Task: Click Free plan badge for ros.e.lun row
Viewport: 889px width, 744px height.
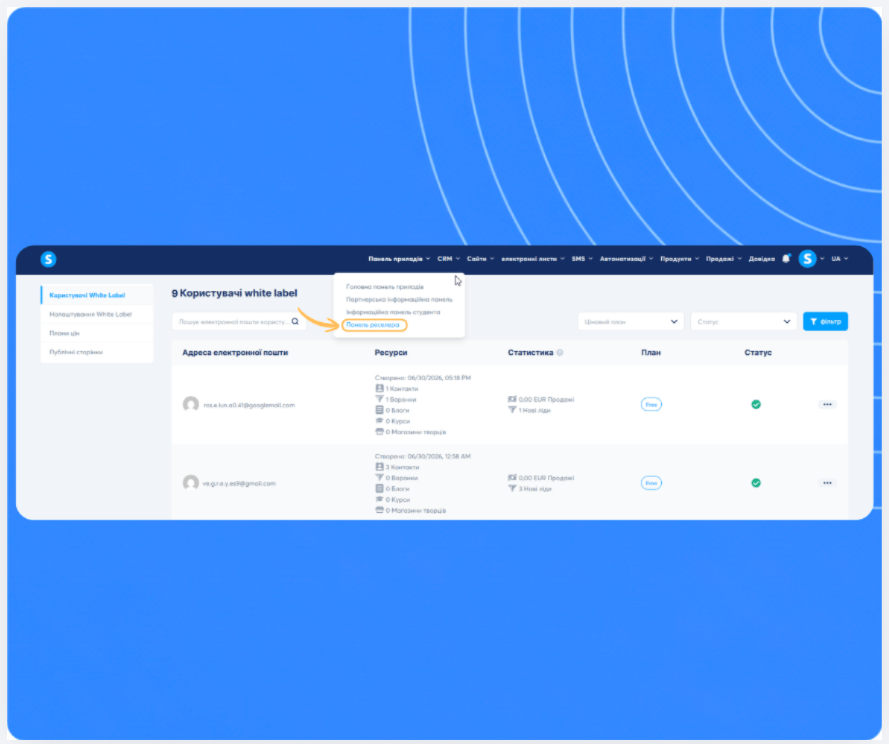Action: pyautogui.click(x=651, y=404)
